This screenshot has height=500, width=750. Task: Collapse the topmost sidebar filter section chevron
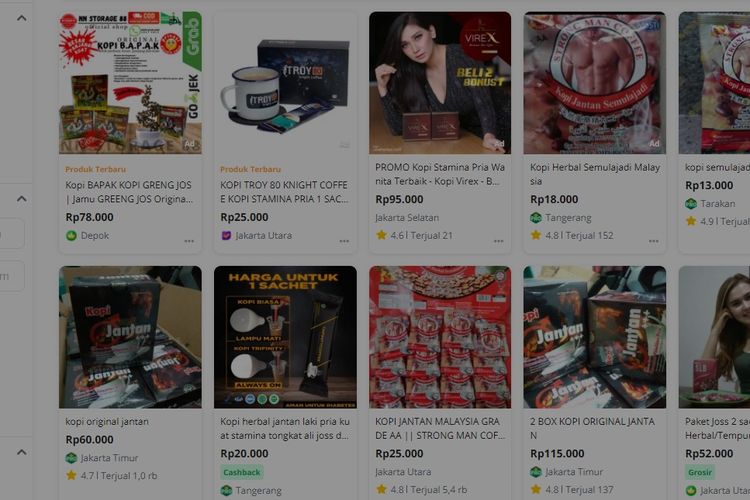[x=22, y=18]
